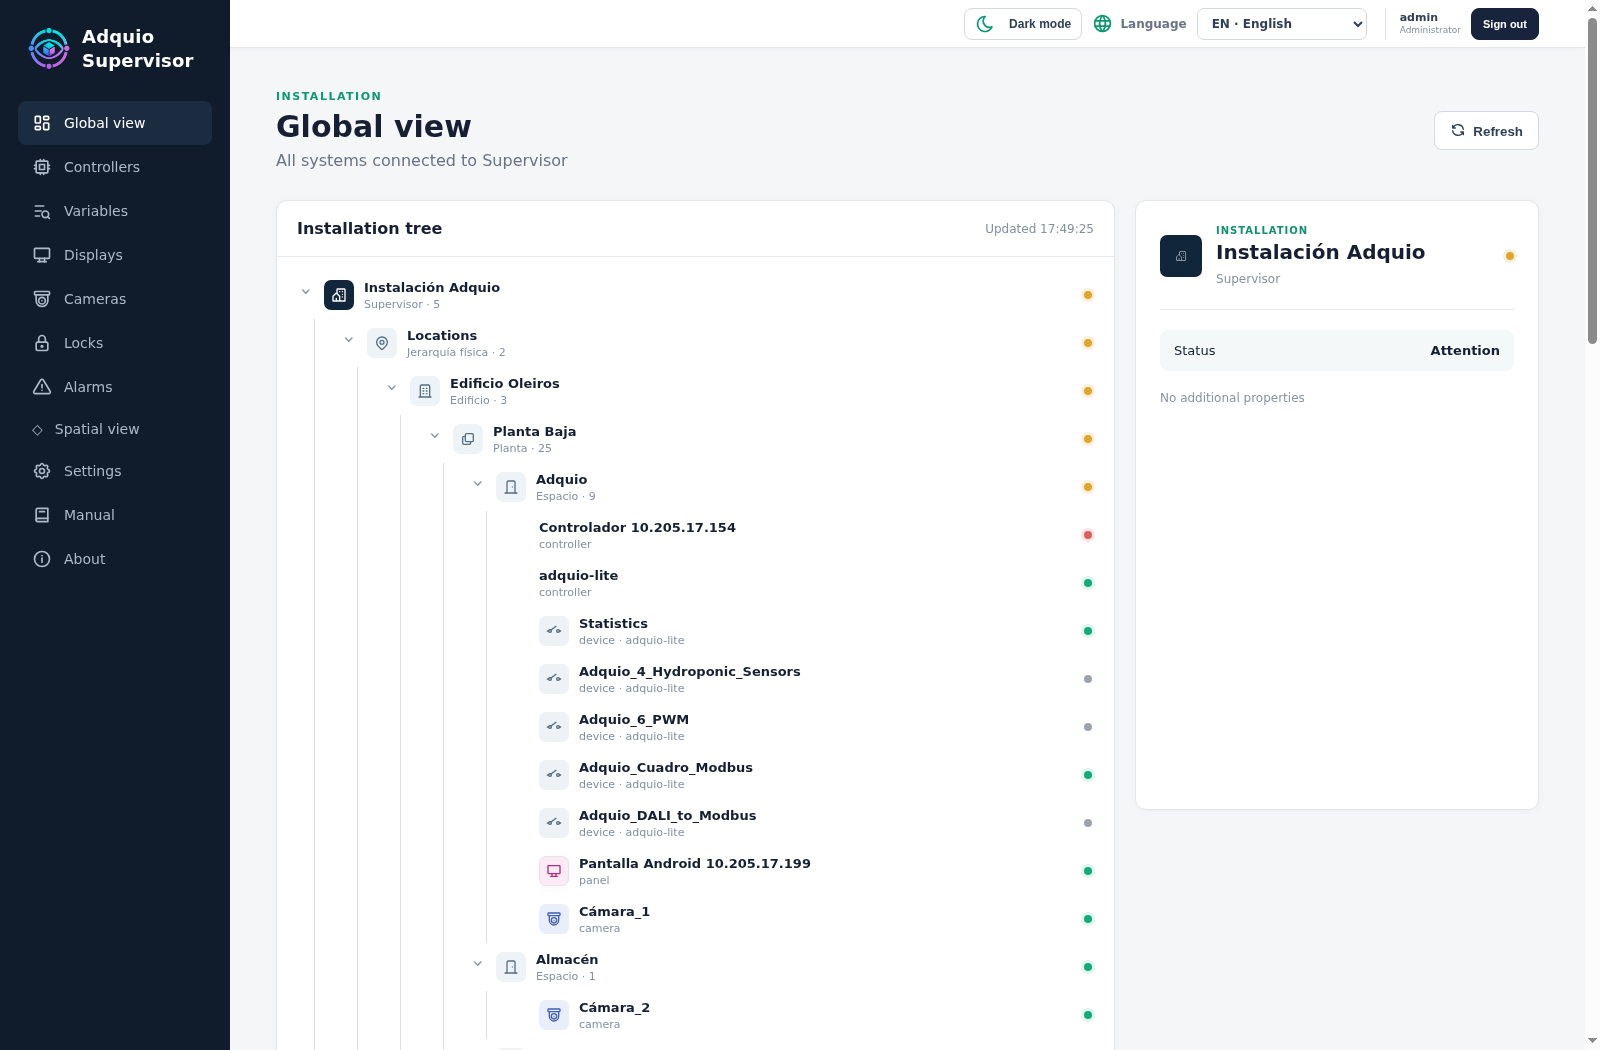This screenshot has width=1600, height=1050.
Task: Click the Displays monitor icon in sidebar
Action: pyautogui.click(x=42, y=255)
